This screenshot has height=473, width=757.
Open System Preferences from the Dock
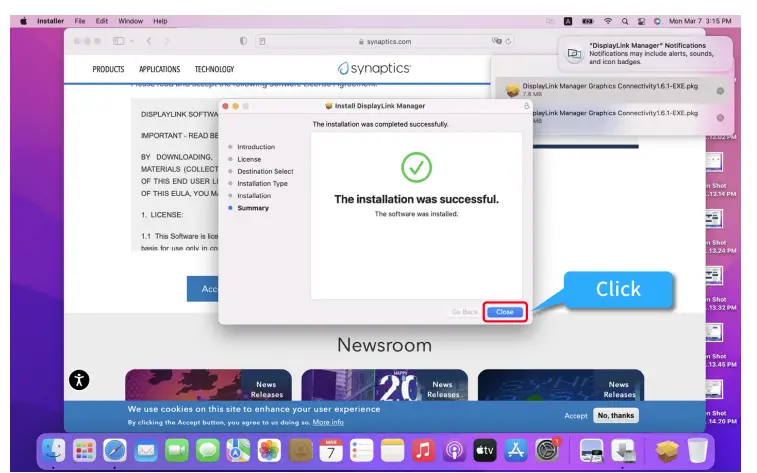(x=547, y=451)
